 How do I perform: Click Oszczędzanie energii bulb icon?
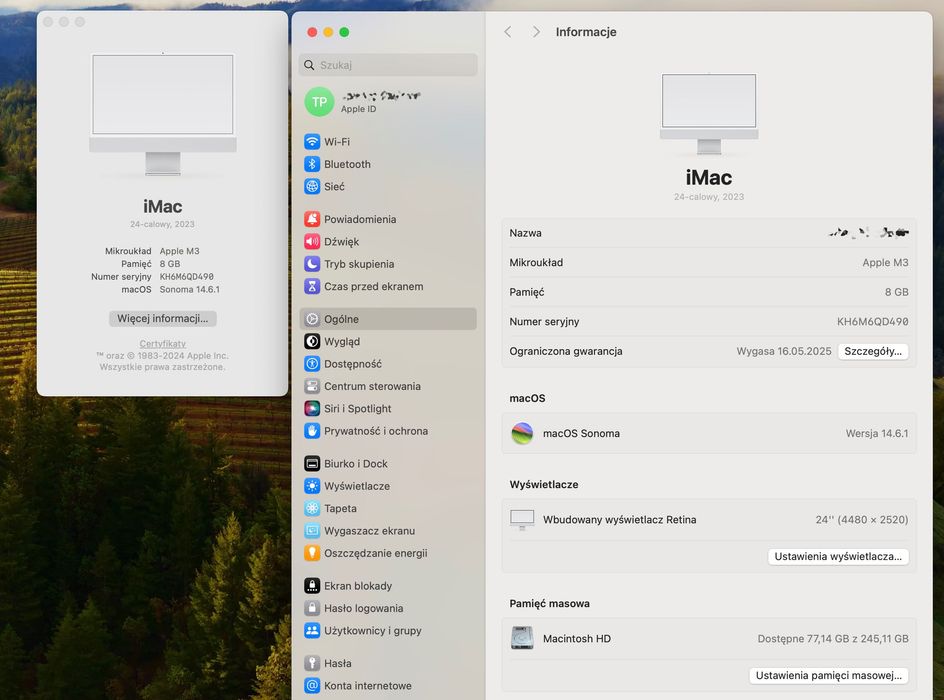click(312, 553)
